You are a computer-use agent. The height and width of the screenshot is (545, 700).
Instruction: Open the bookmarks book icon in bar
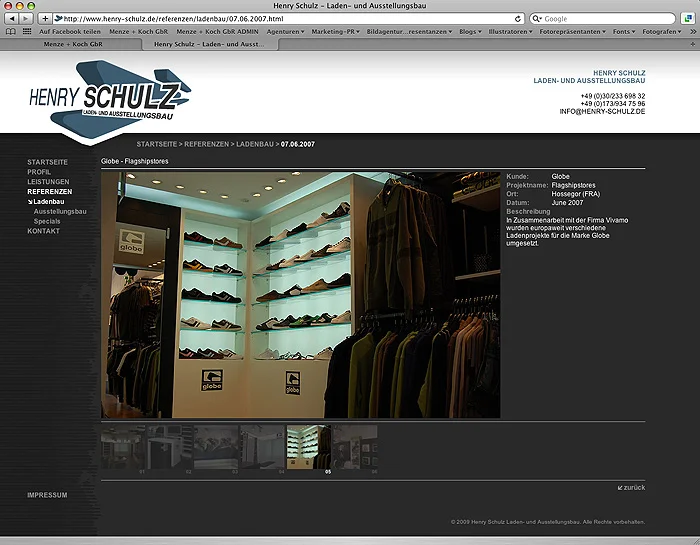click(11, 32)
